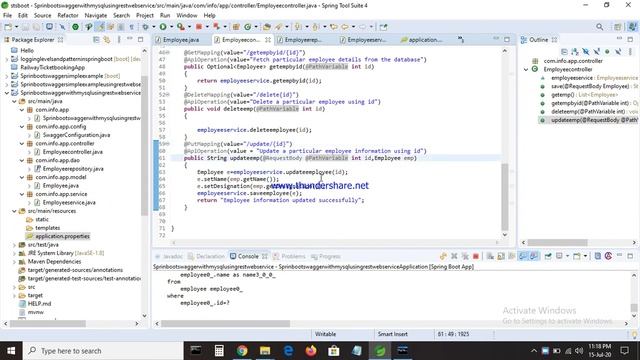Toggle Hide Fields in Outline toolbar
This screenshot has width=640, height=360.
(586, 52)
